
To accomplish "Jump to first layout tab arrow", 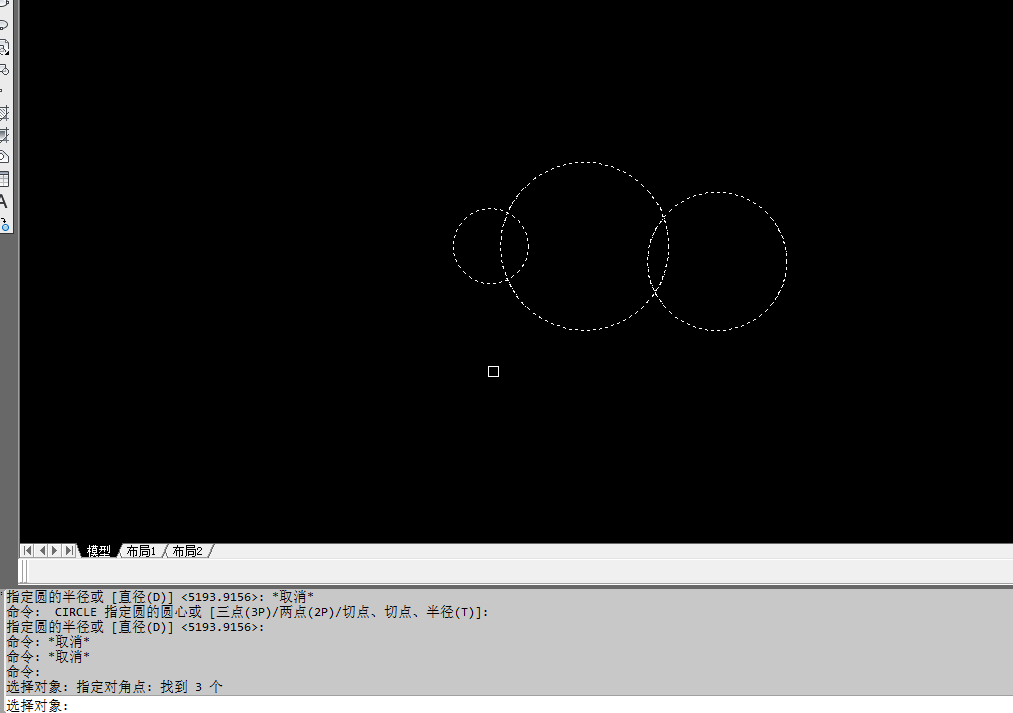I will click(x=27, y=550).
